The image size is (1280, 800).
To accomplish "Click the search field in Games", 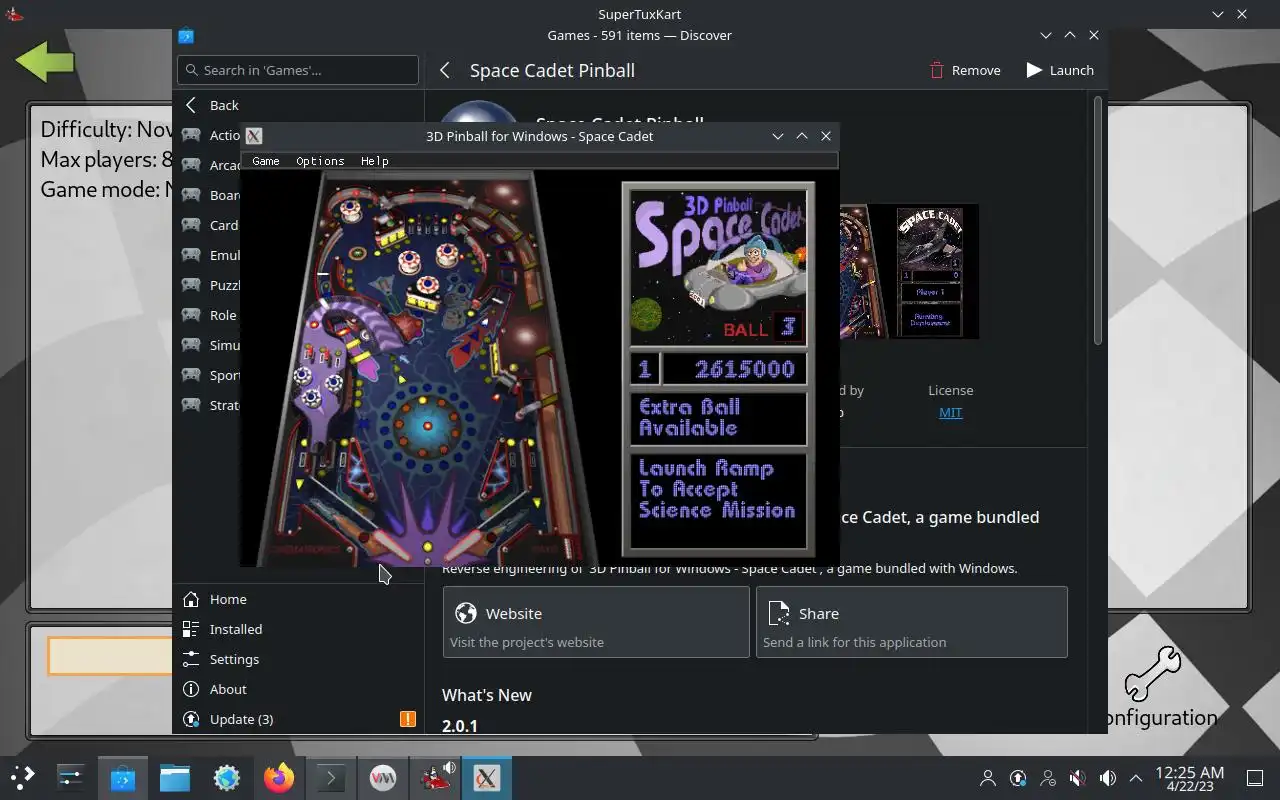I will (298, 70).
